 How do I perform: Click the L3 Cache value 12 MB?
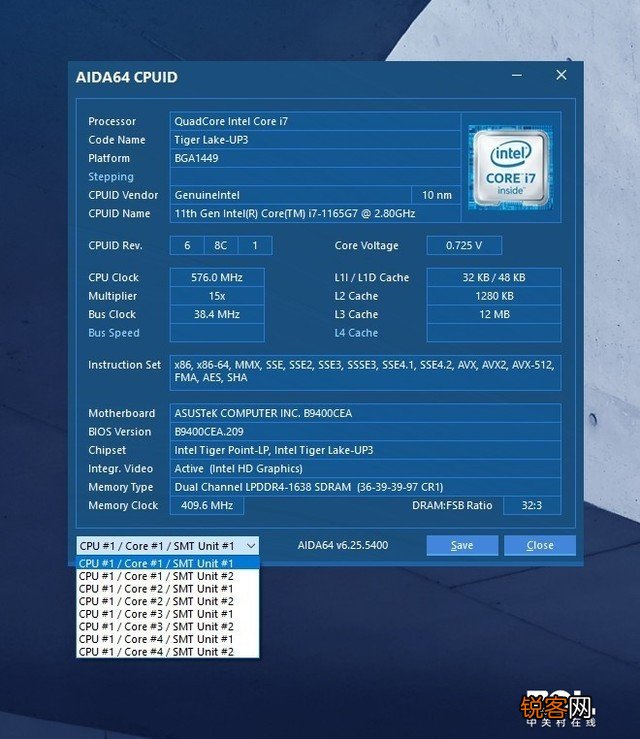tap(494, 314)
